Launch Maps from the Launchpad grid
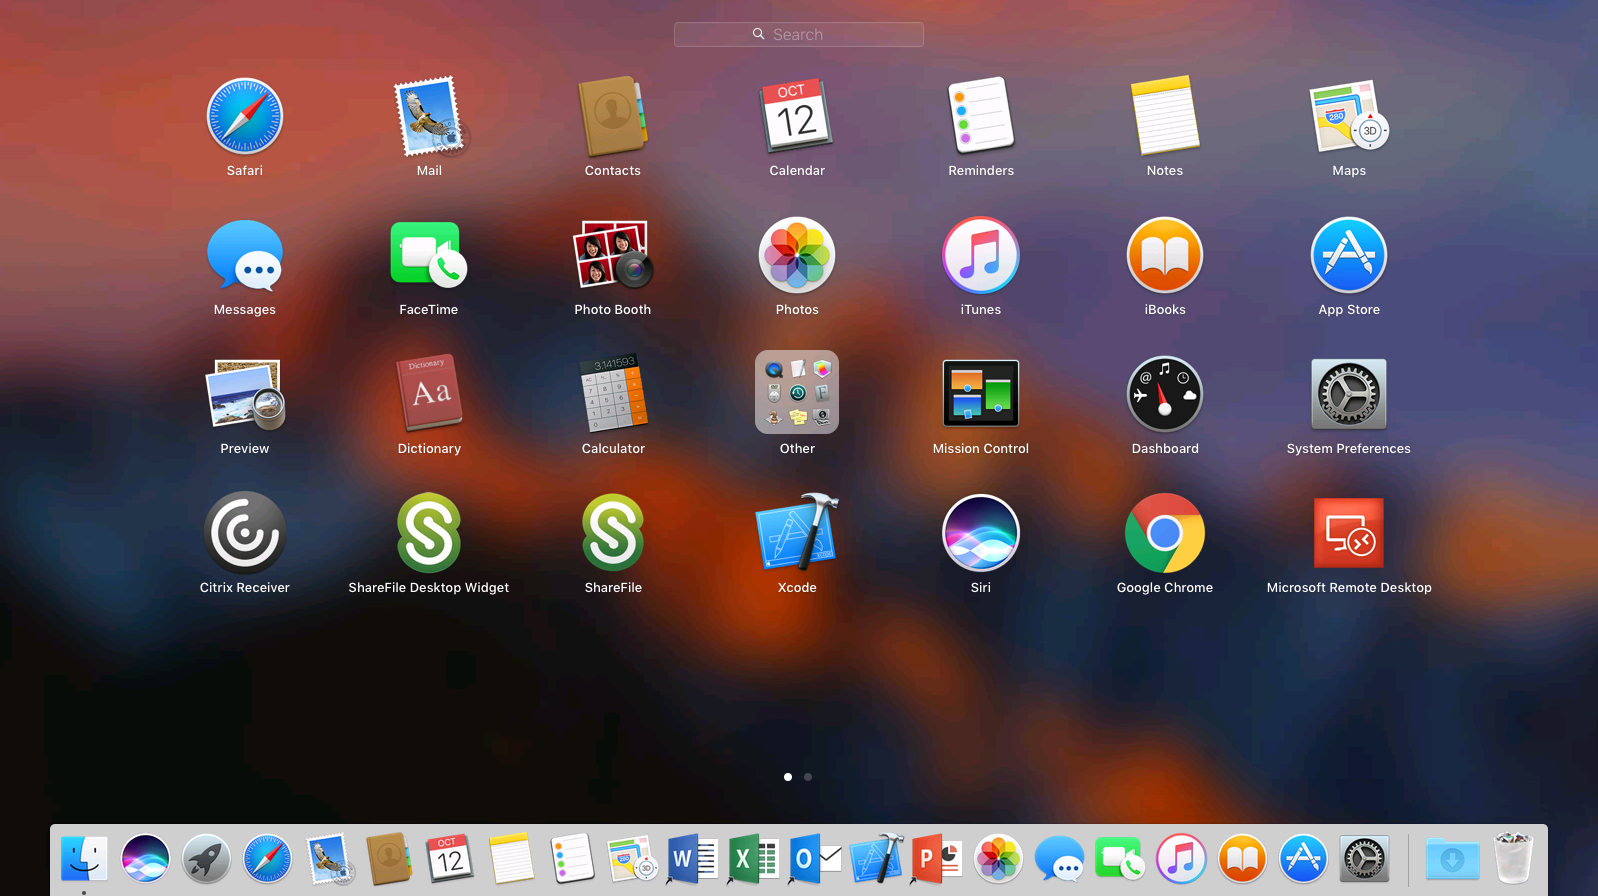 1349,116
